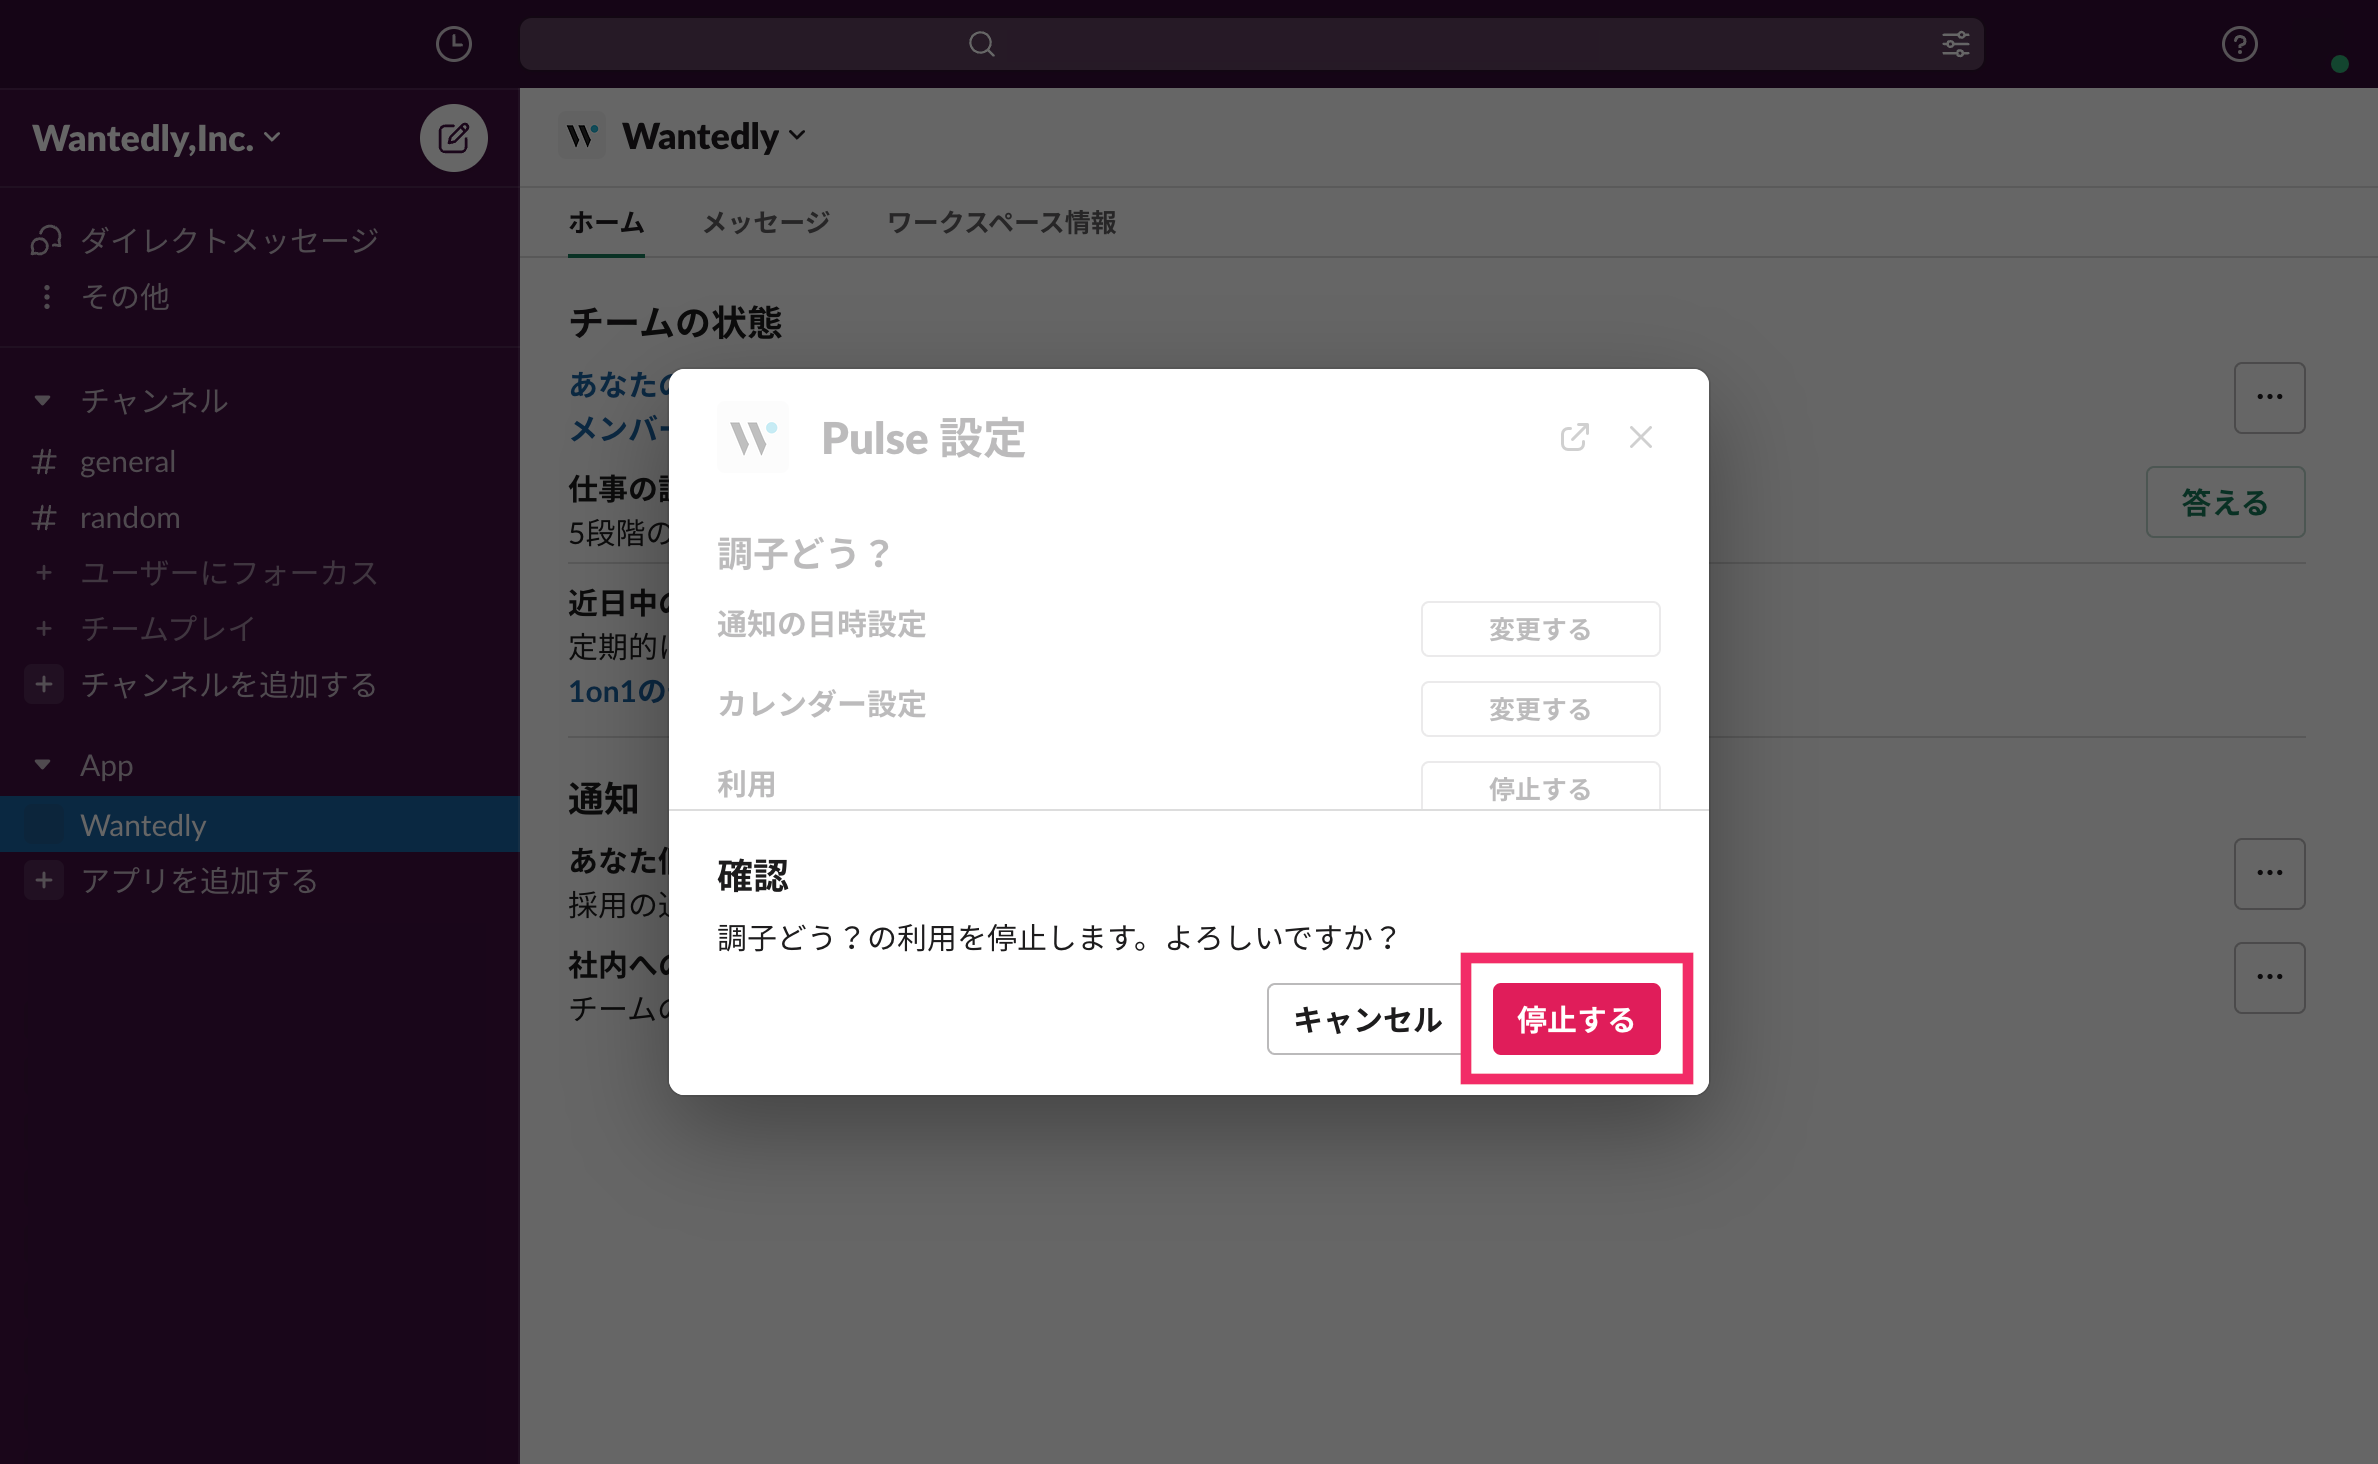Click the キャンセル button
Screen dimensions: 2378x1464
1366,1019
